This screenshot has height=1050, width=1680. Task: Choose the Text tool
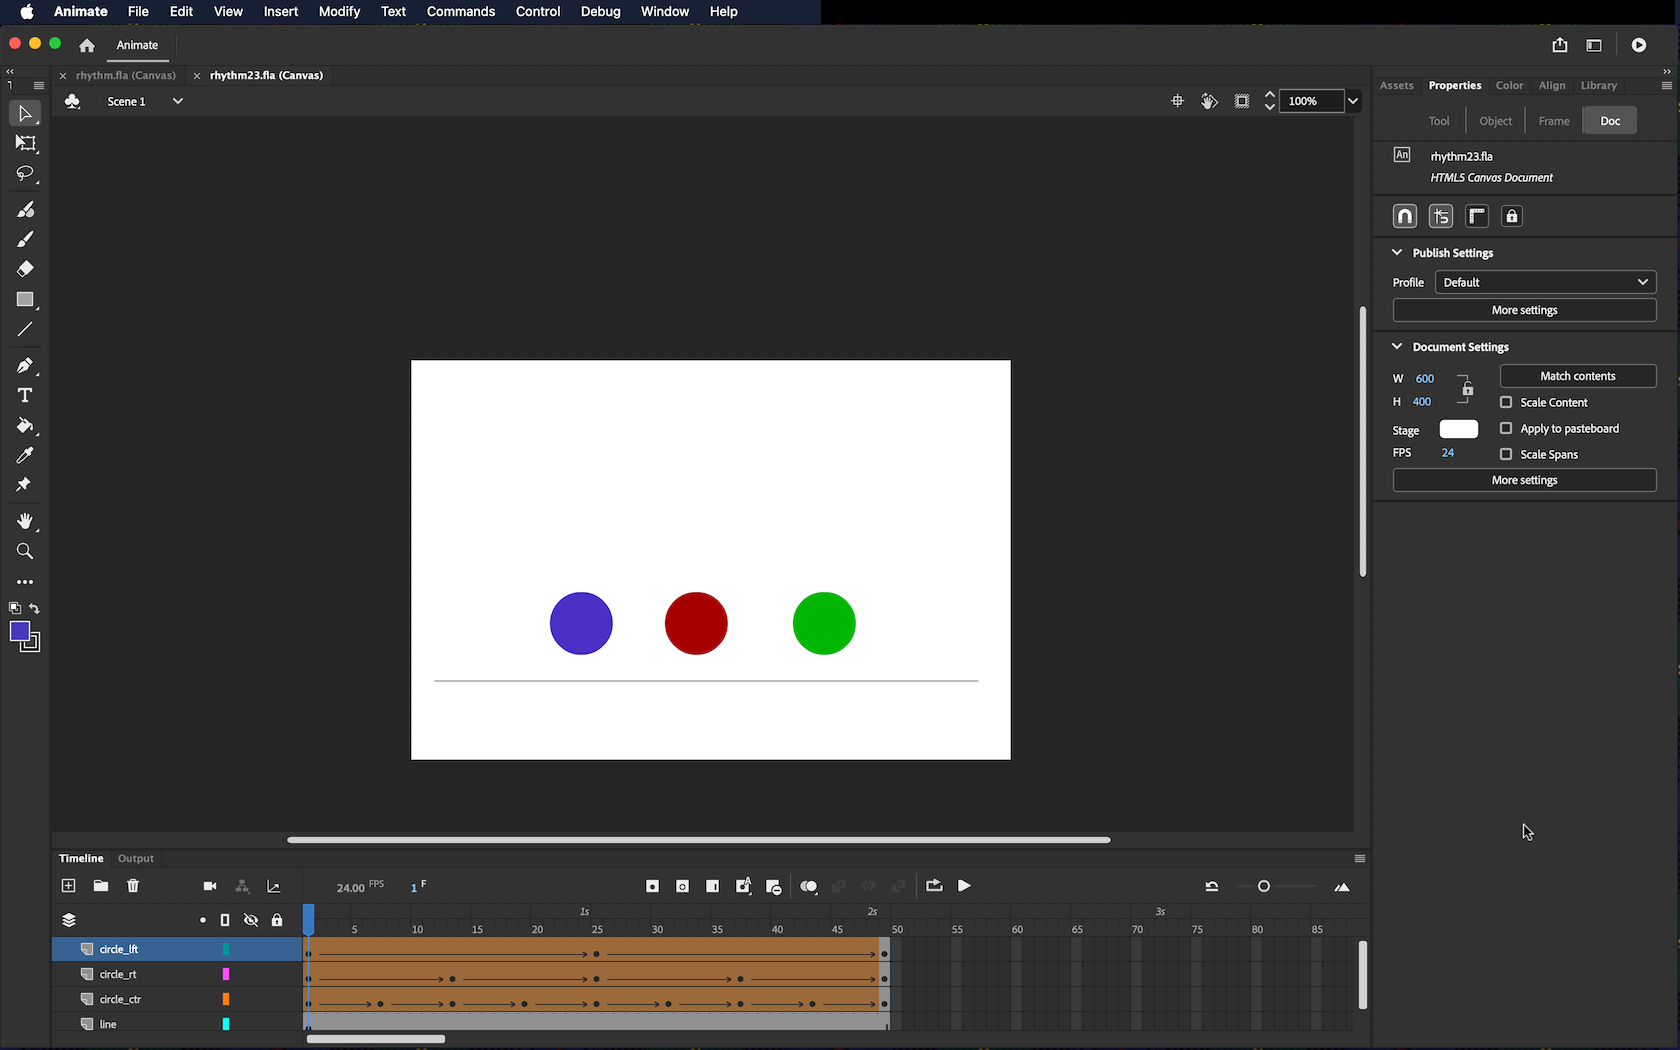tap(25, 395)
